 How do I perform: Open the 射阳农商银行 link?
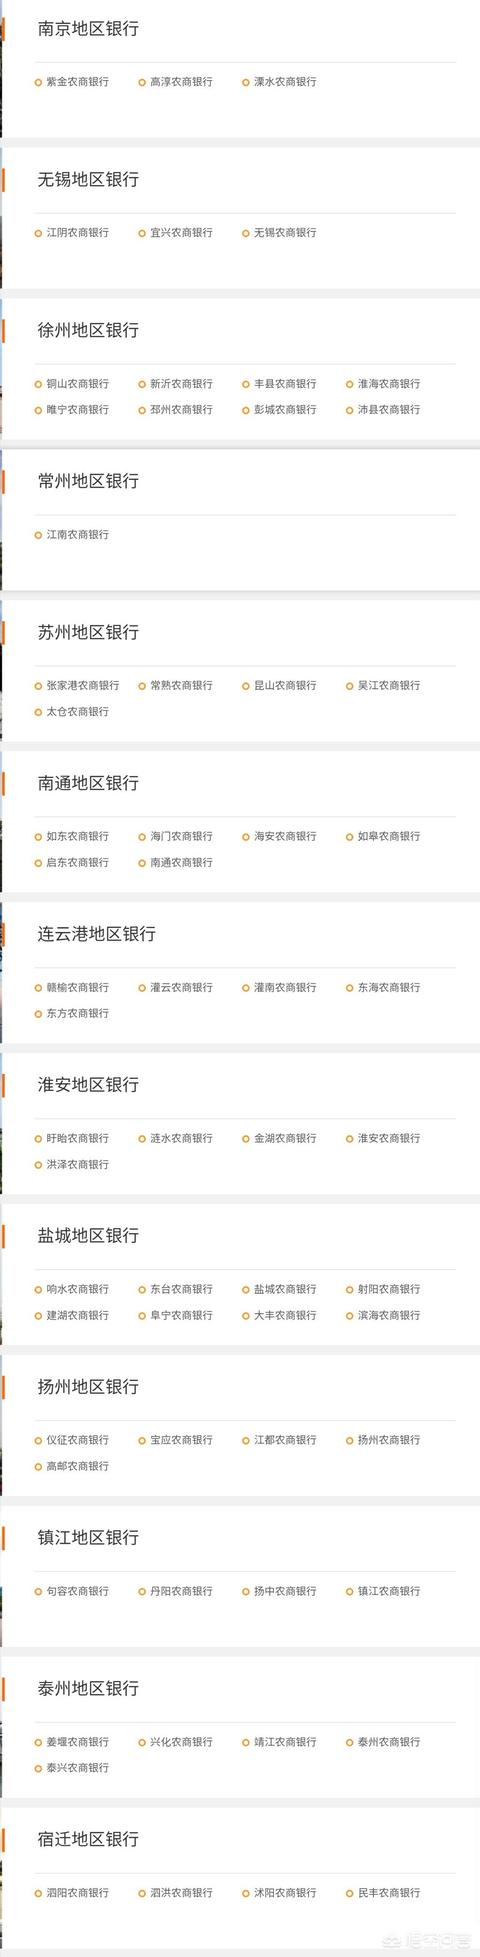coord(389,1290)
